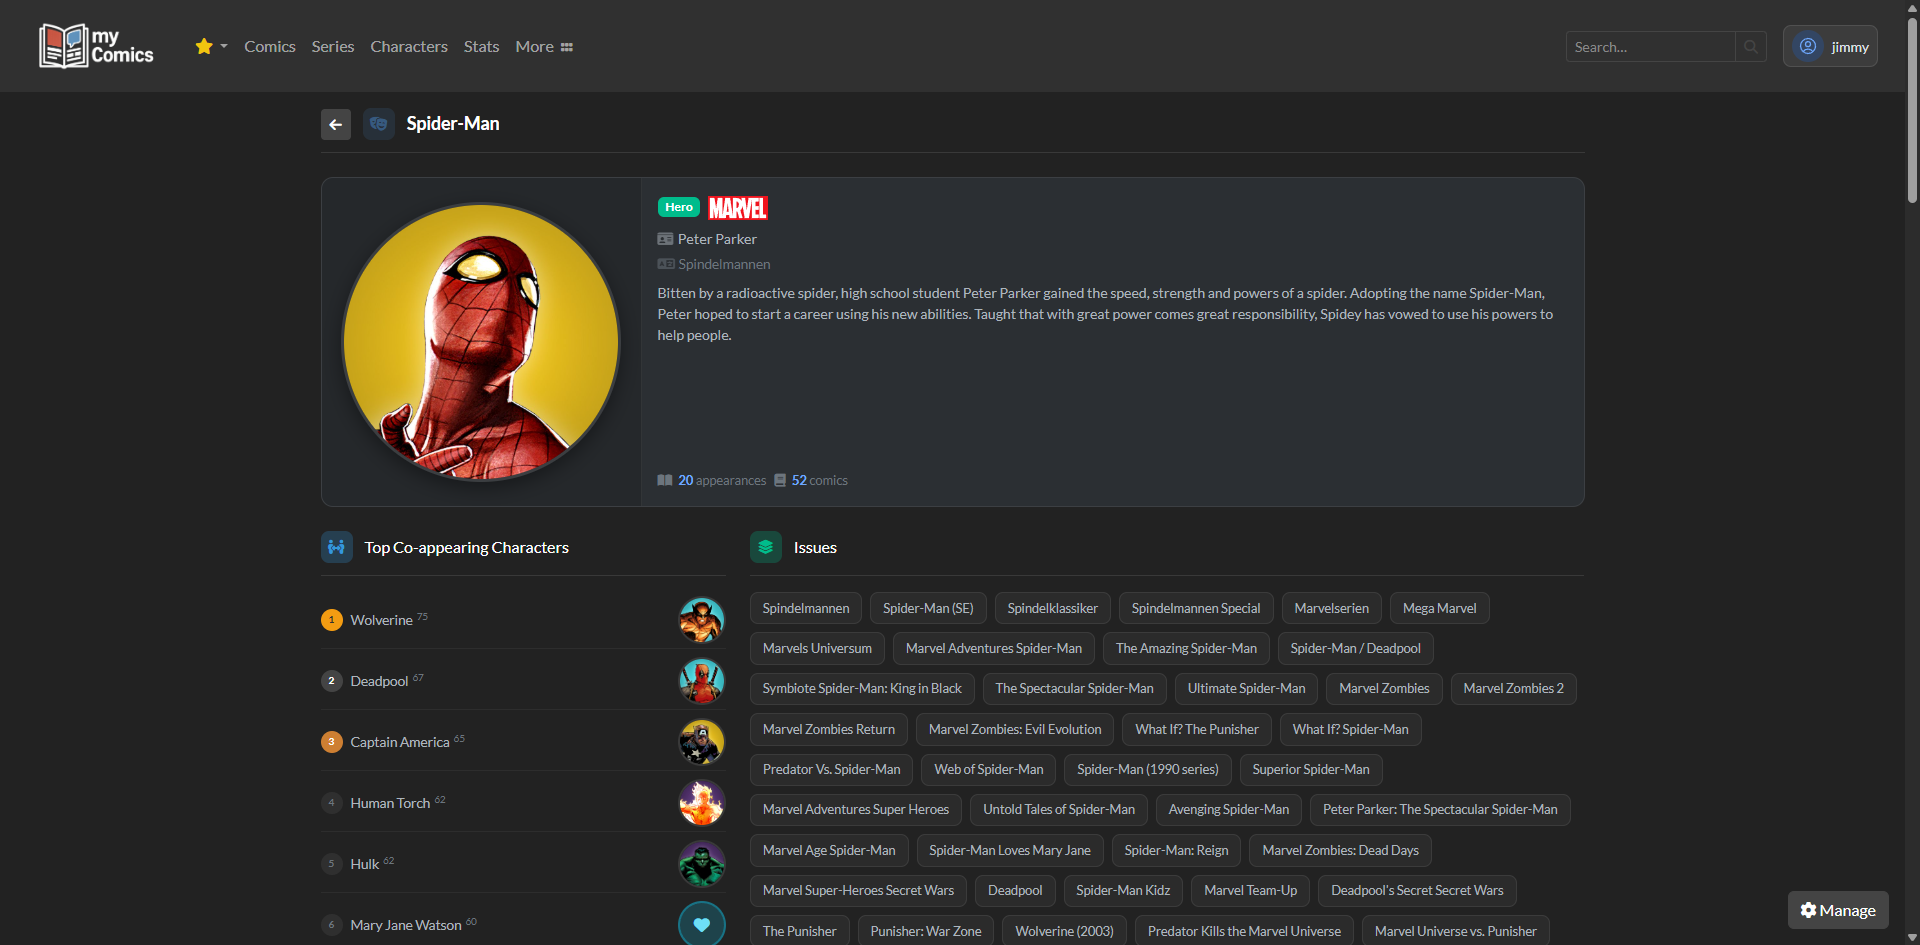Open Superior Spider-Man series
The height and width of the screenshot is (945, 1920).
[1311, 769]
